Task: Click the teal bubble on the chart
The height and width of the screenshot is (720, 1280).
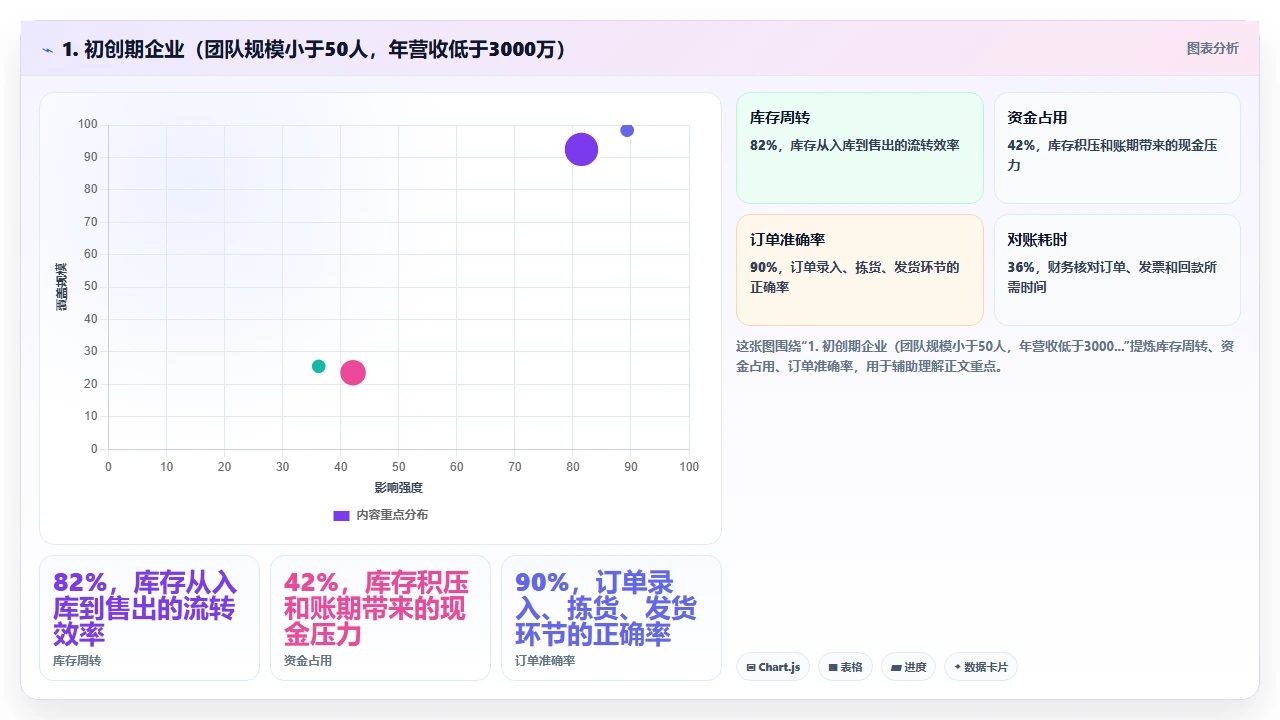Action: point(319,366)
